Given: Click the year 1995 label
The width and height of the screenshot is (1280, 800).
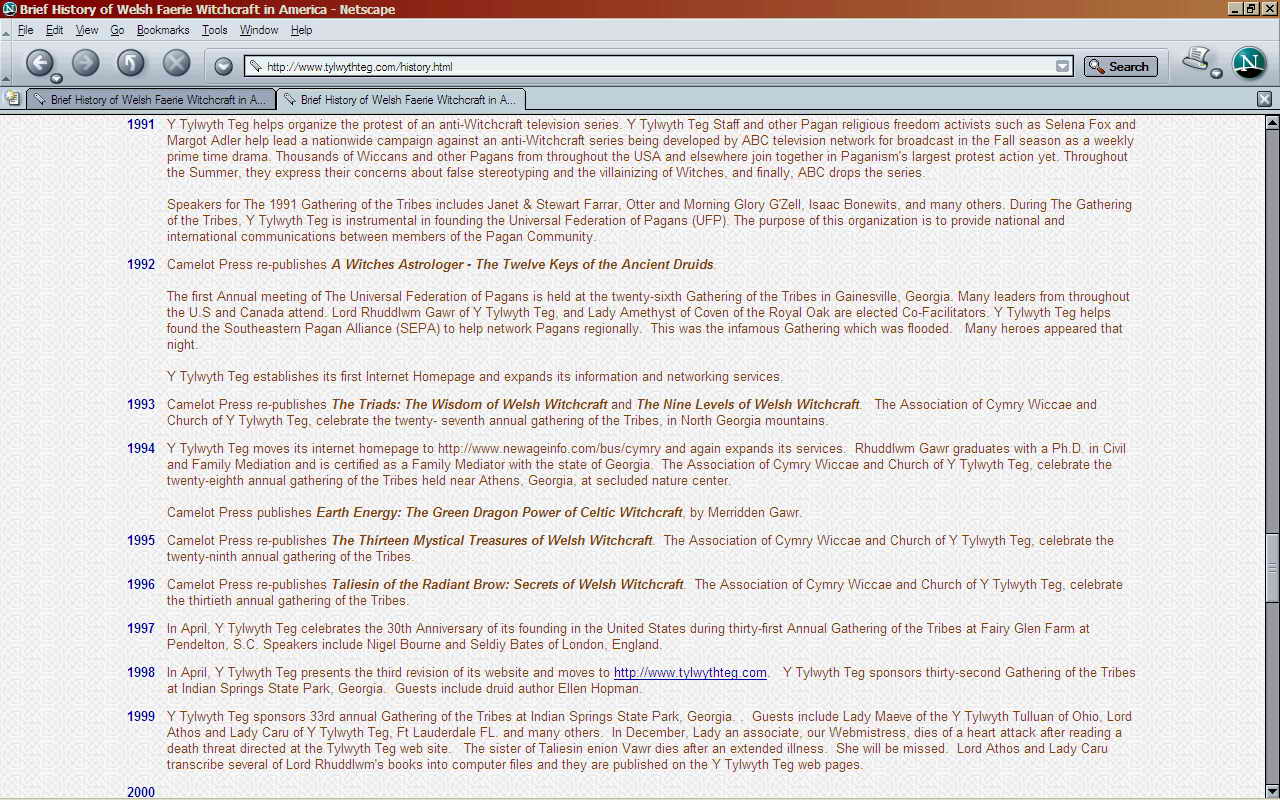Looking at the screenshot, I should [141, 541].
